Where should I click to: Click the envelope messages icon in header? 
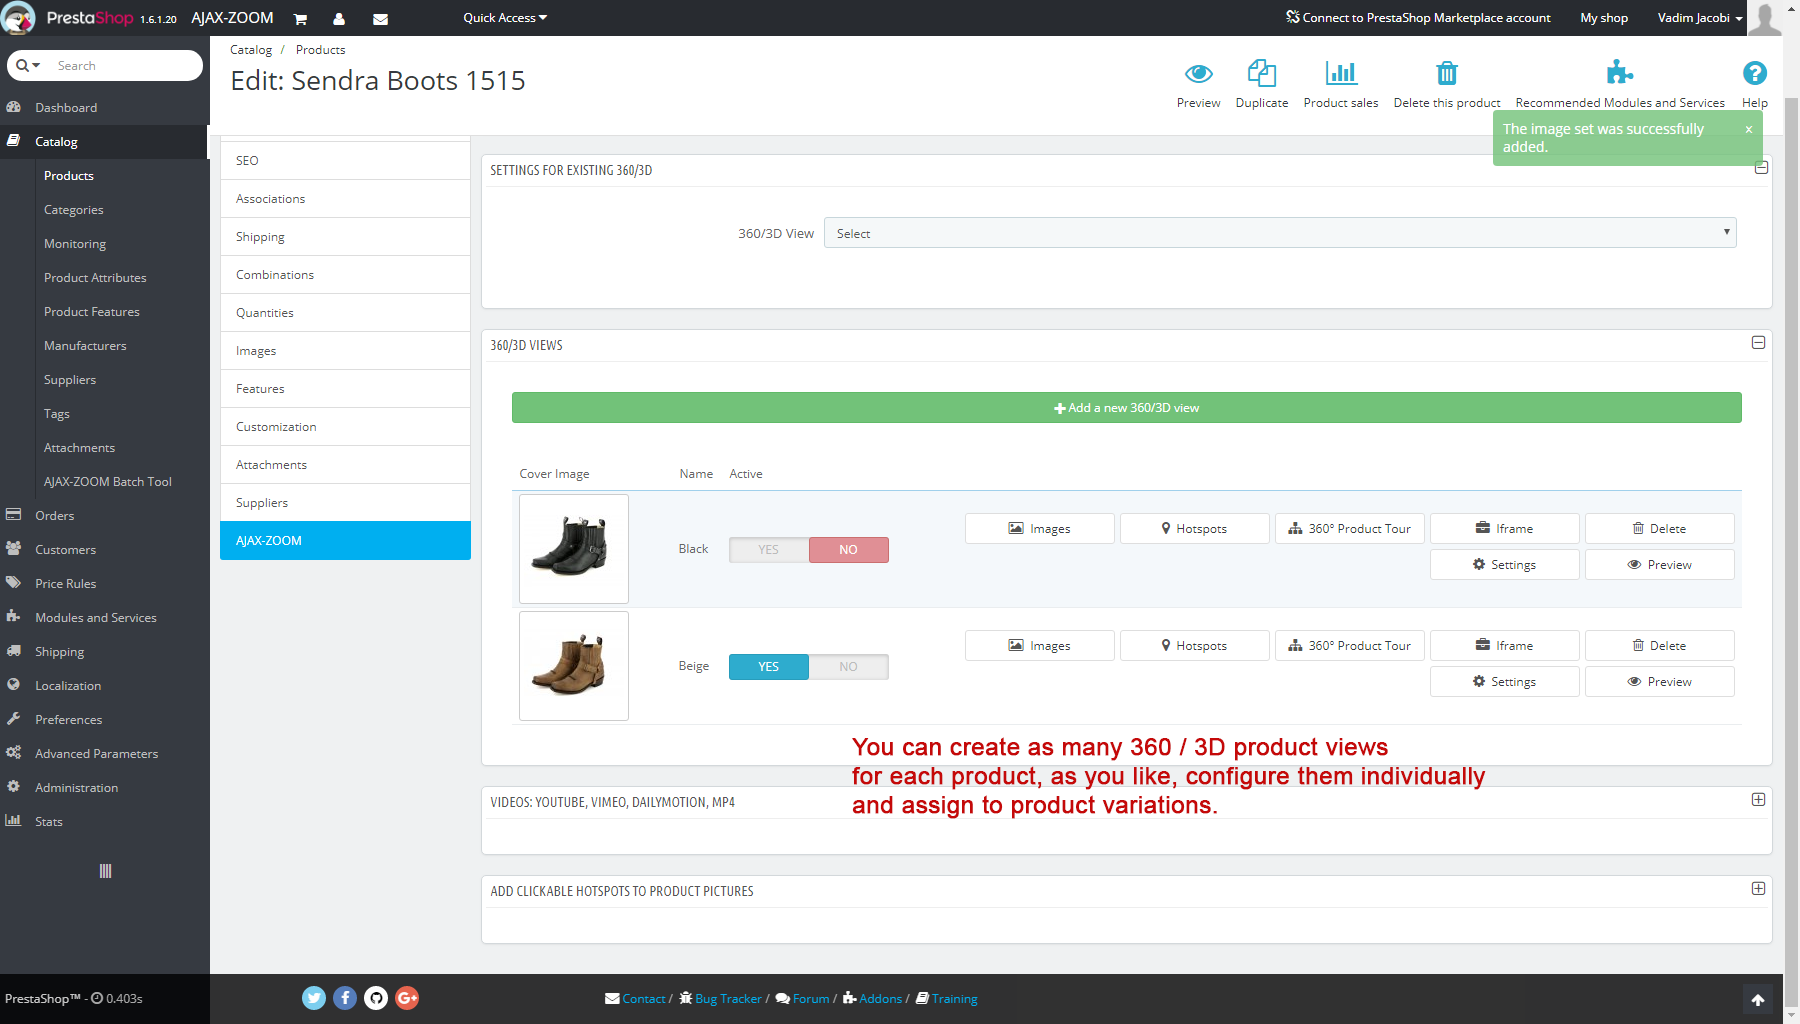tap(380, 19)
